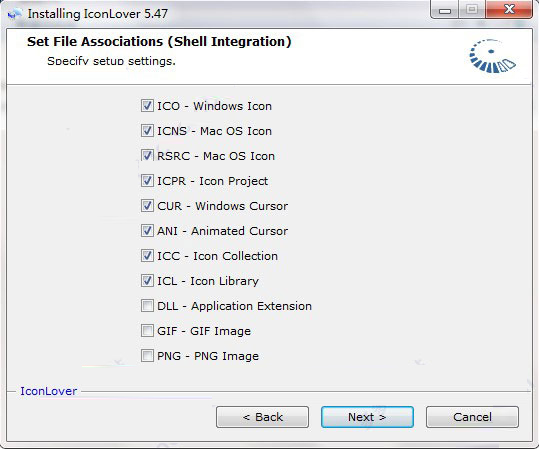Enable PNG - PNG Image association

(147, 356)
